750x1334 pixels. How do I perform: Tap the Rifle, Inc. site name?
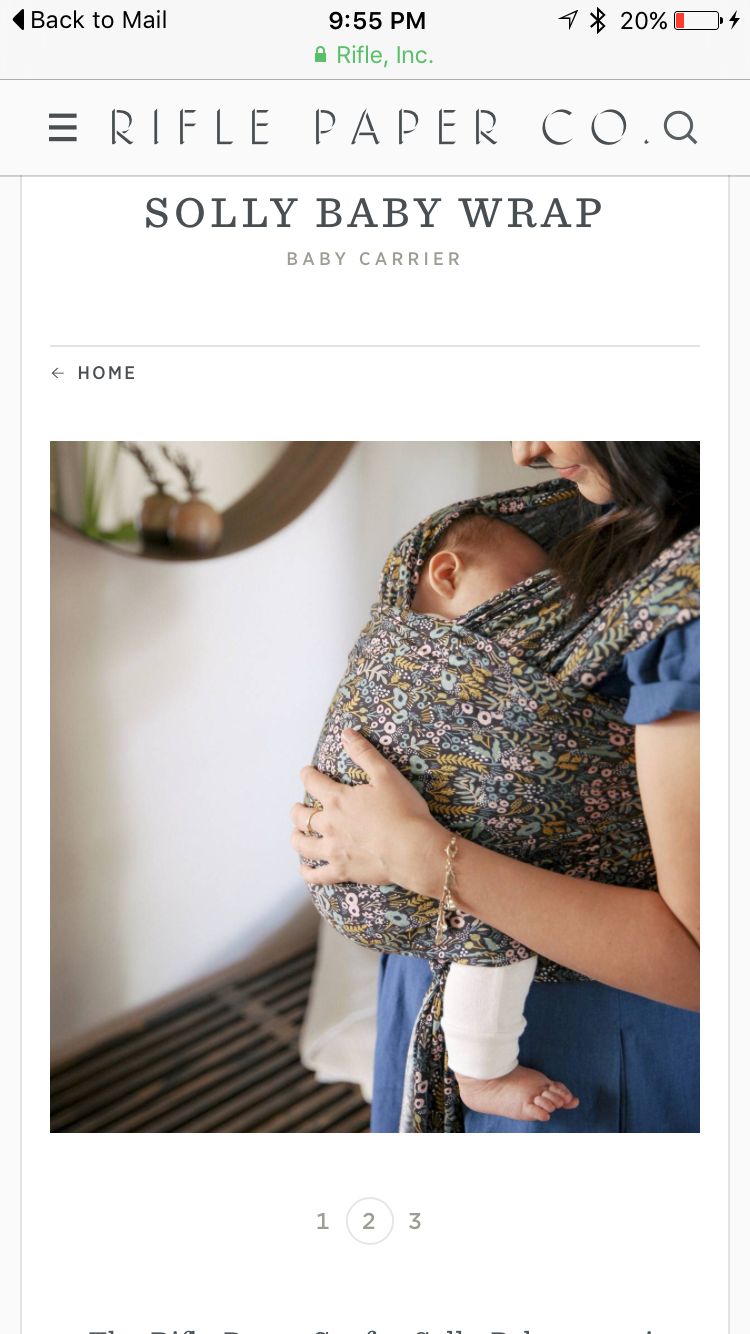click(x=385, y=55)
